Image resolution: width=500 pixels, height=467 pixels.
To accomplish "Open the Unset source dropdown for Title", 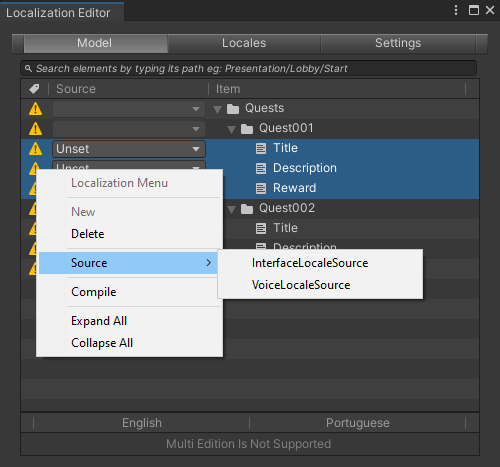I will (129, 149).
